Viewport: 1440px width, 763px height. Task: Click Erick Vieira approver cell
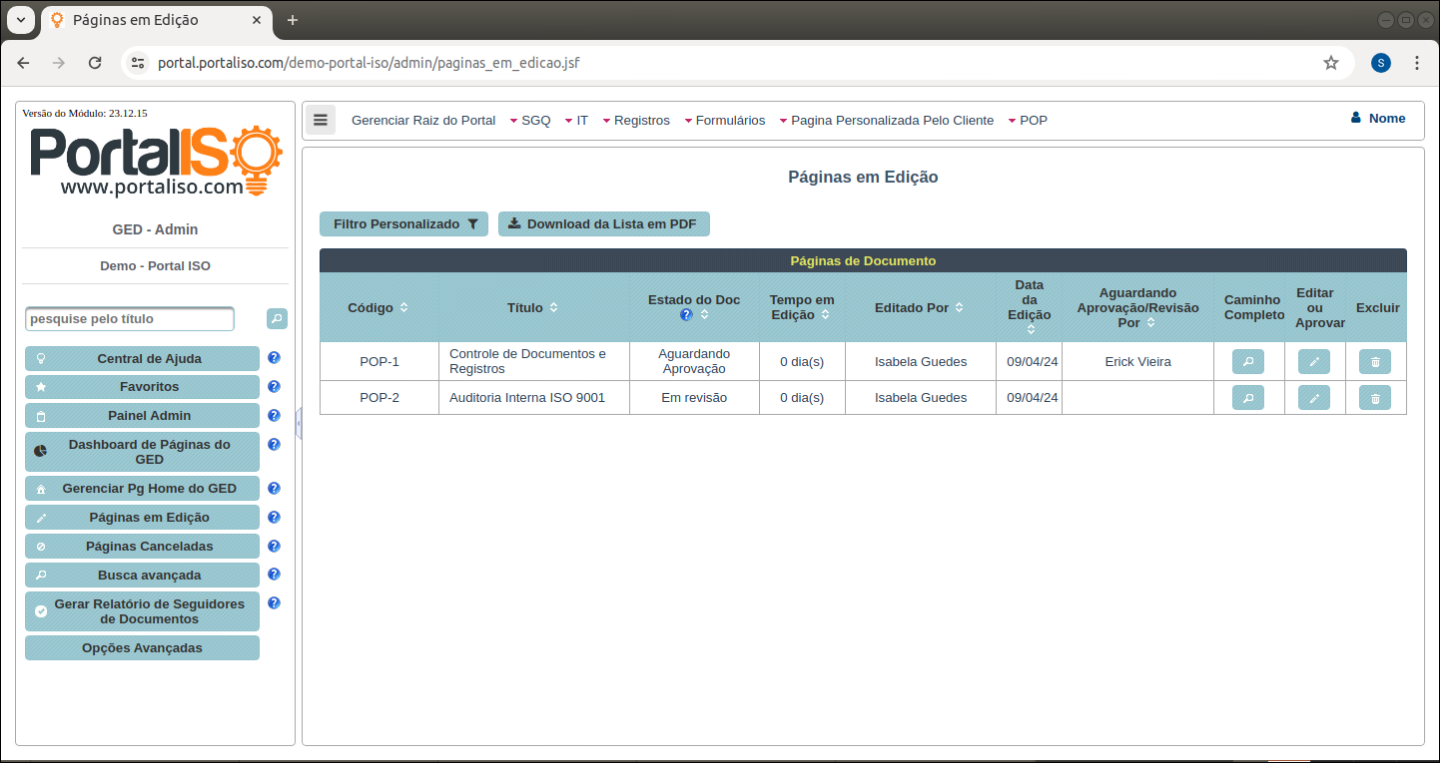(x=1138, y=361)
